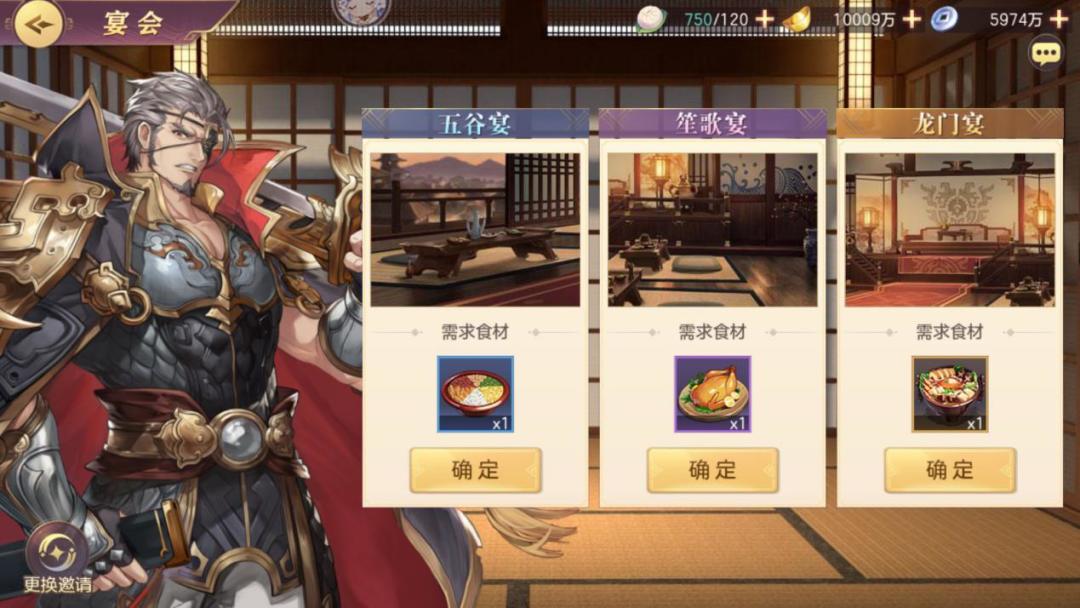Add more steamed bun stamina with plus

764,19
